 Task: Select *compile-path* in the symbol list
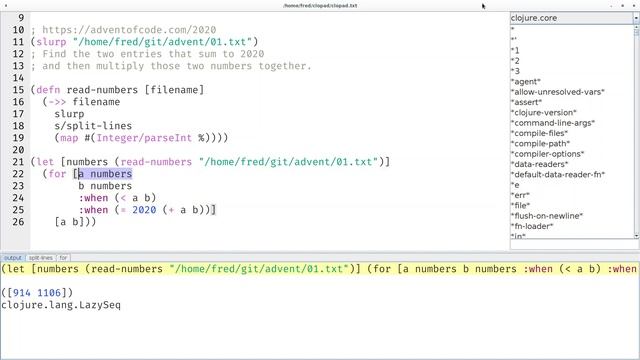[x=540, y=143]
